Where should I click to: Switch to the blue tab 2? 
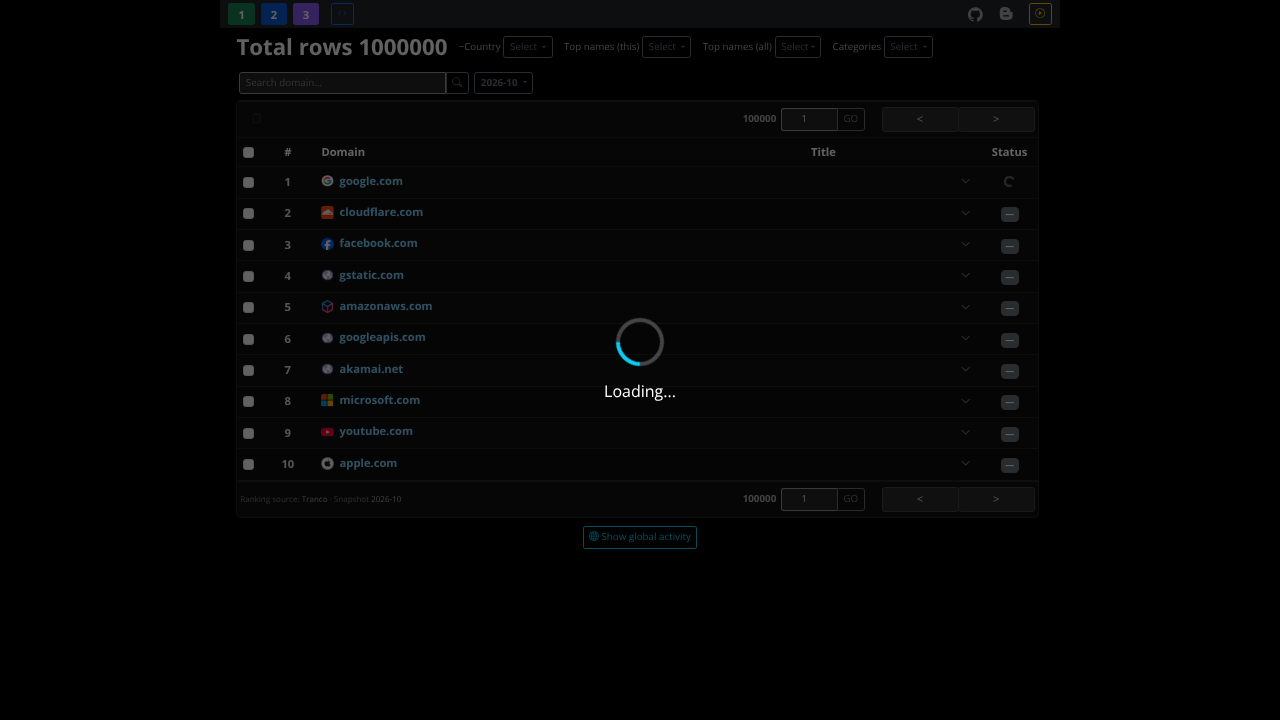tap(274, 14)
